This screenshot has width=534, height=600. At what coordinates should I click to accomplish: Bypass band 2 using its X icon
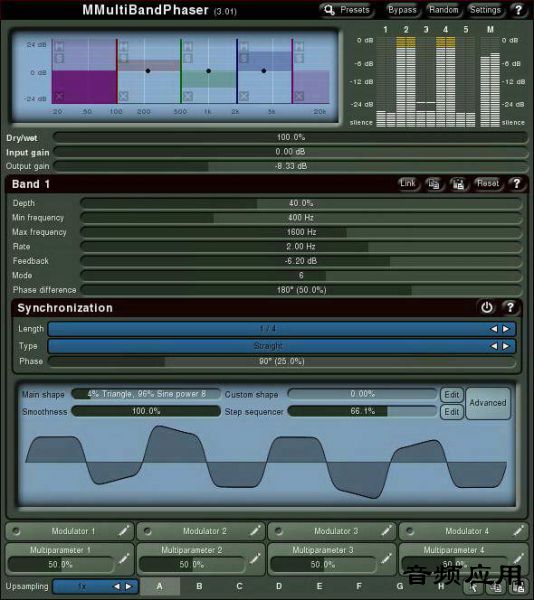(x=123, y=96)
